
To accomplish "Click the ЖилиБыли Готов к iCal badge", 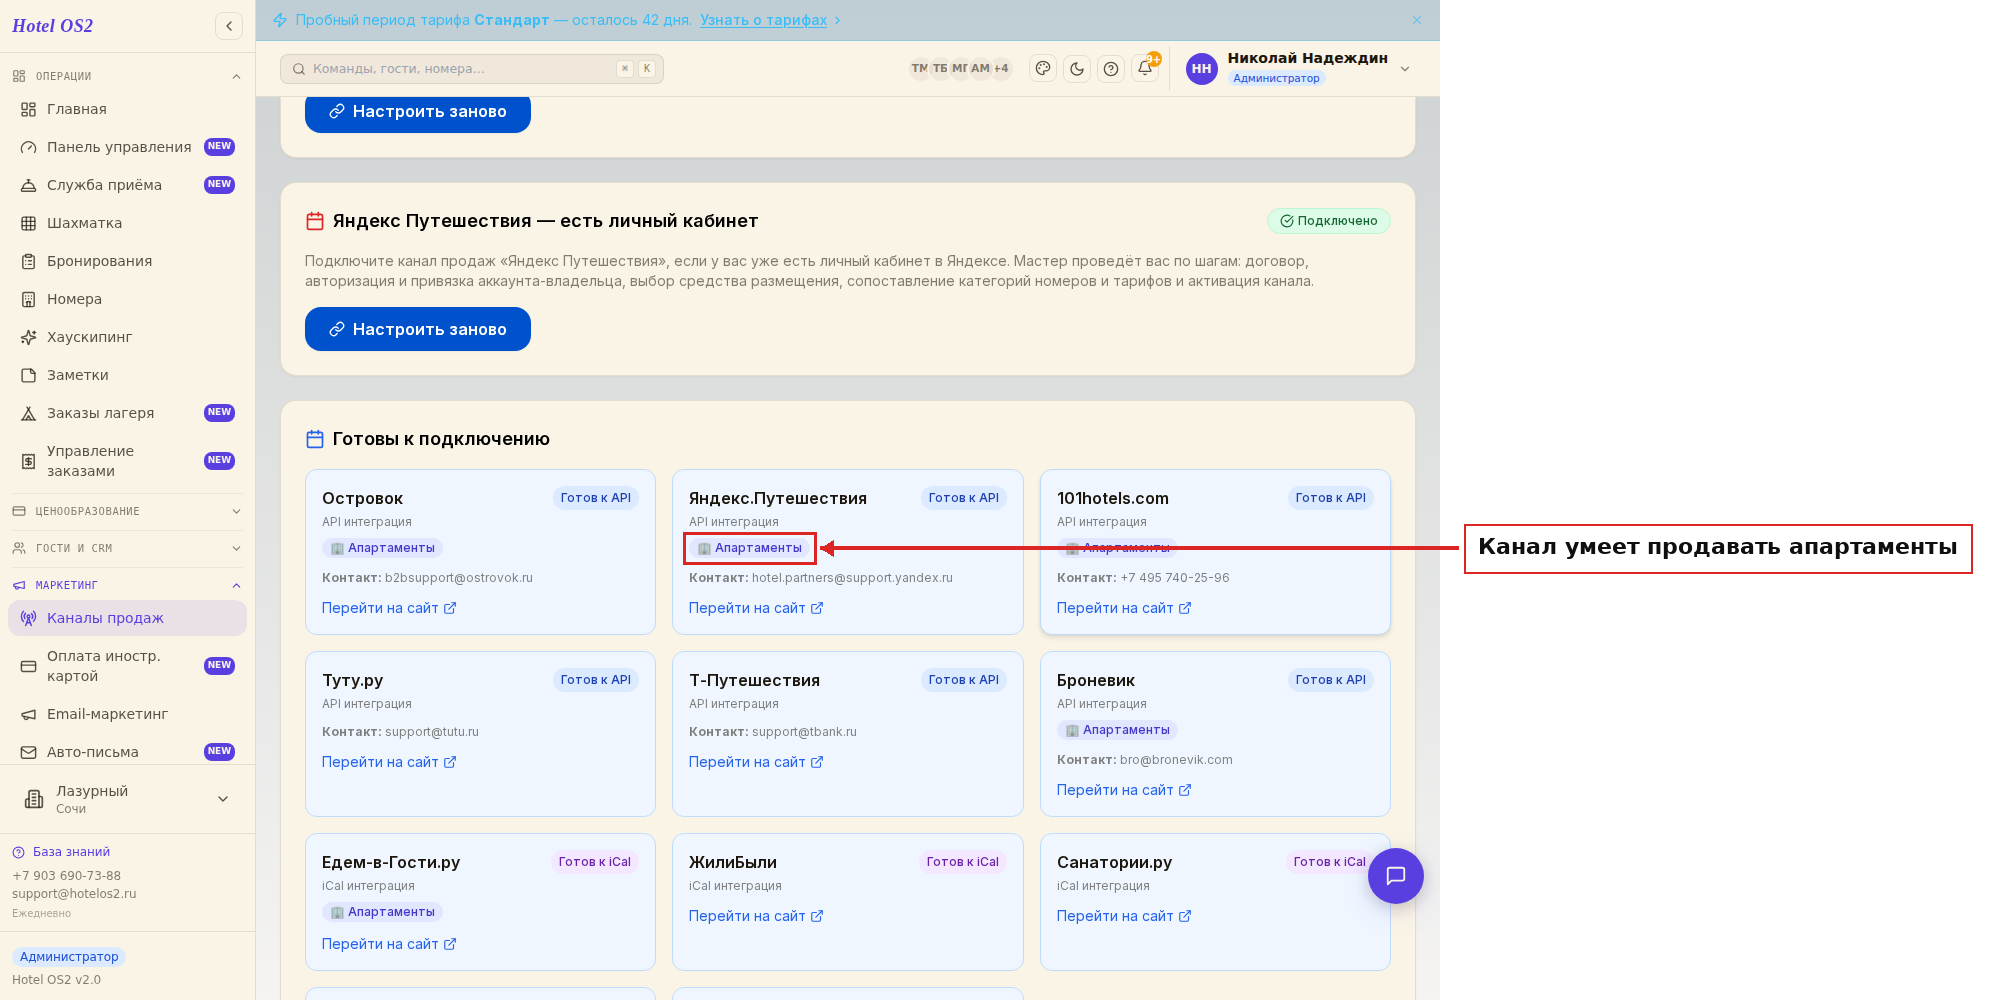I will (963, 862).
